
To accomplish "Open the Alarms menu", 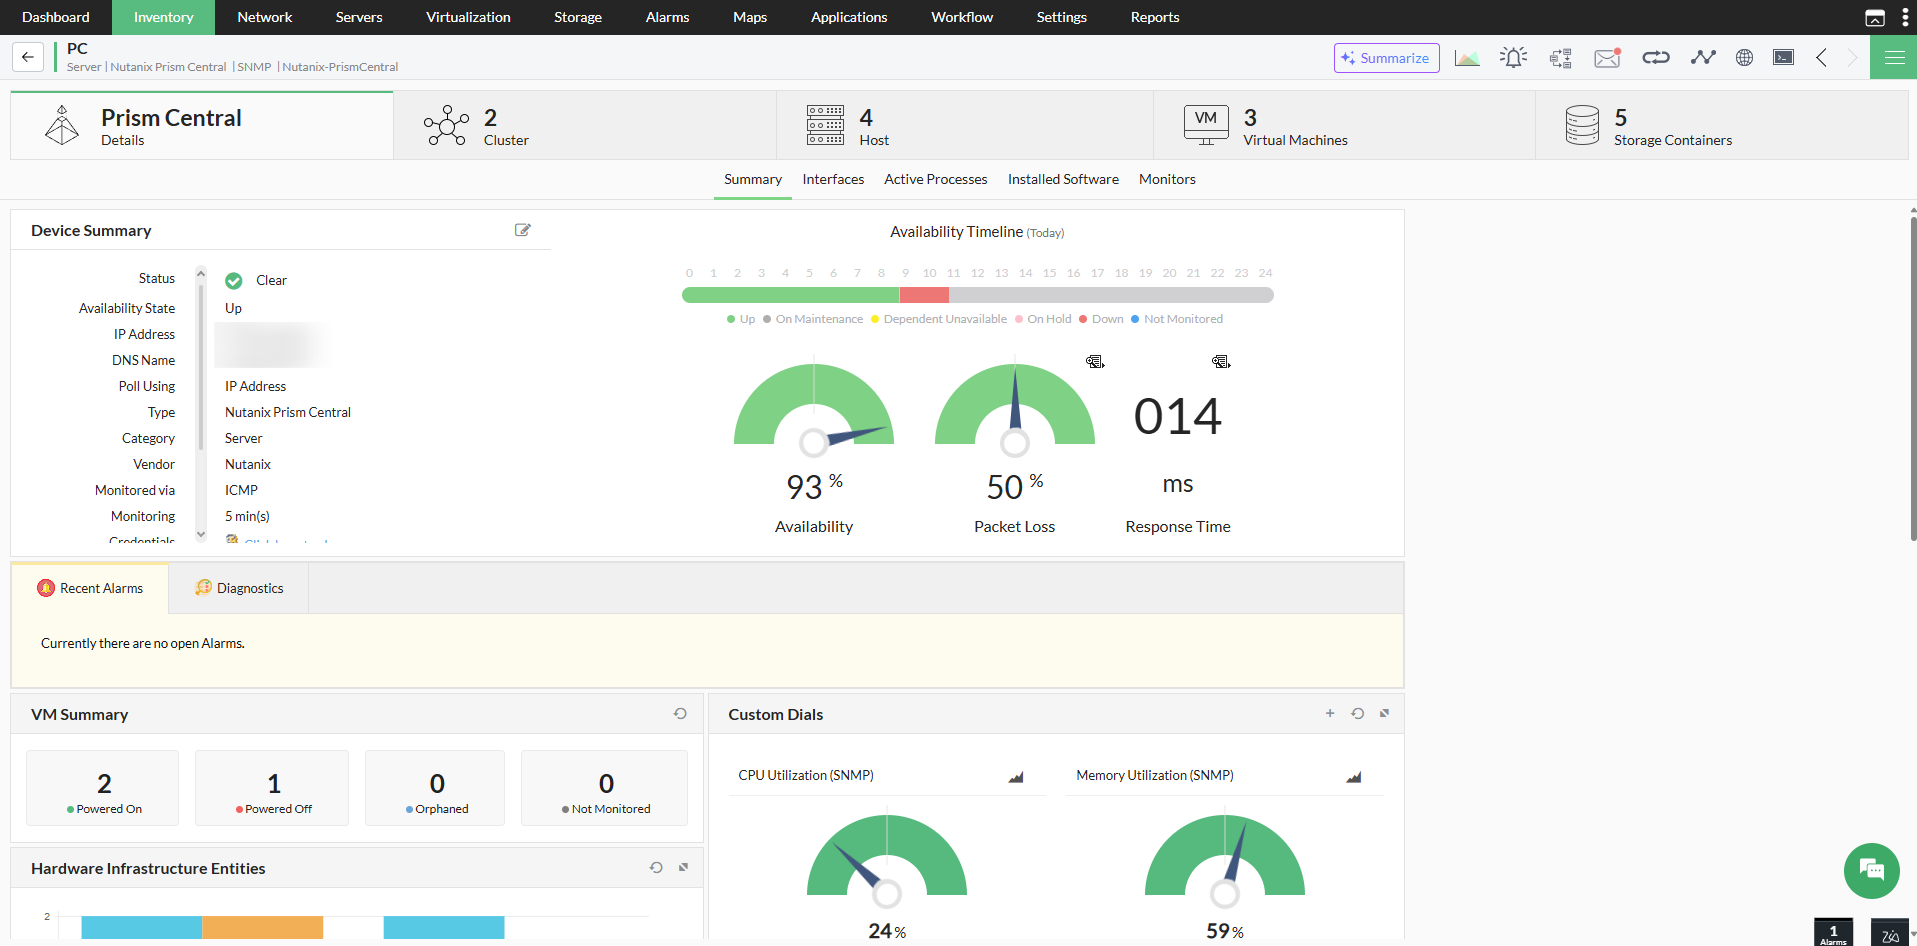I will [667, 17].
